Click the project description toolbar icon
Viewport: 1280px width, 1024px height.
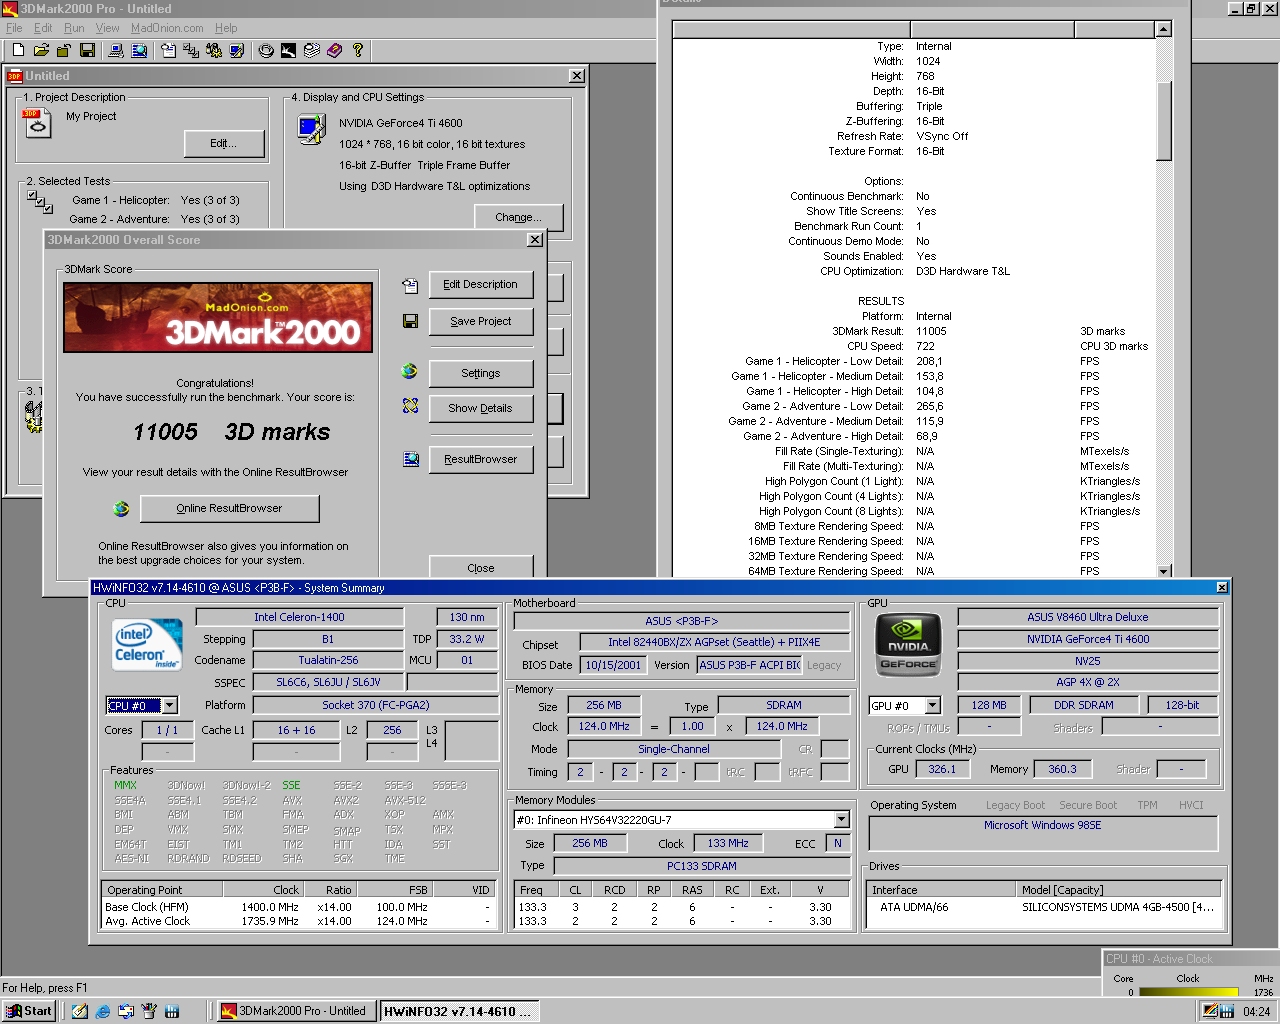pyautogui.click(x=168, y=50)
